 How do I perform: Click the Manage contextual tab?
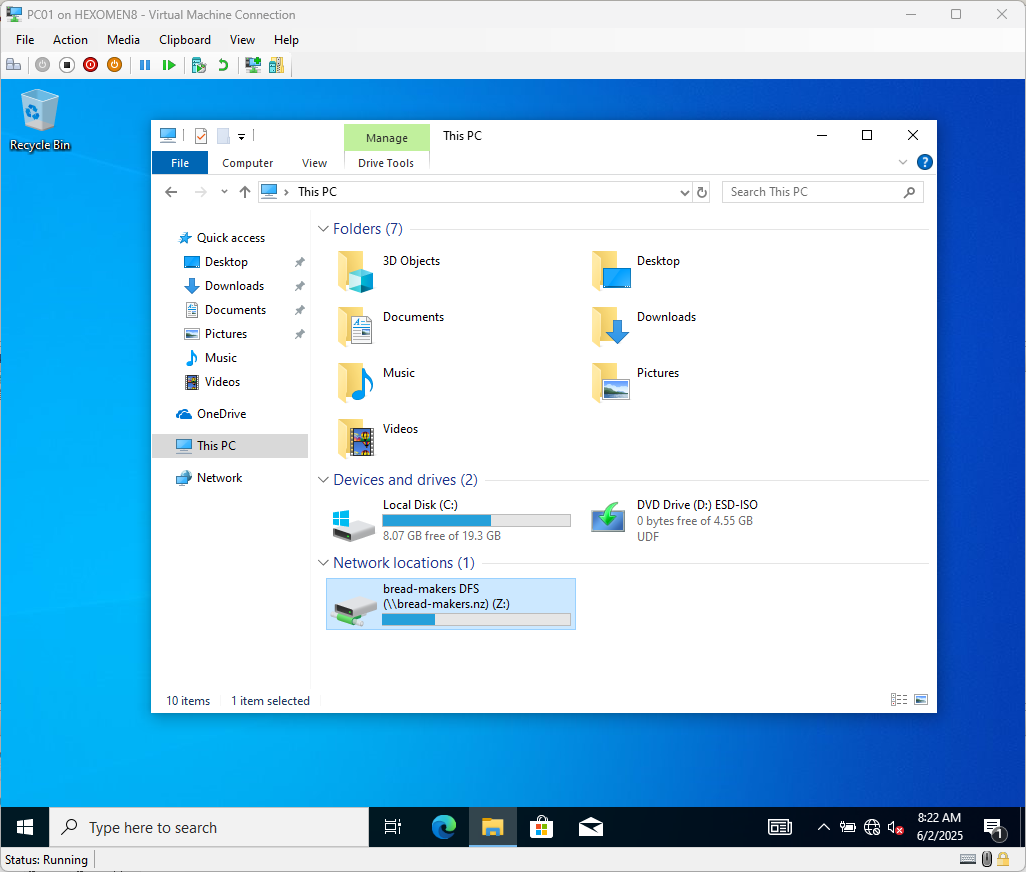click(387, 138)
